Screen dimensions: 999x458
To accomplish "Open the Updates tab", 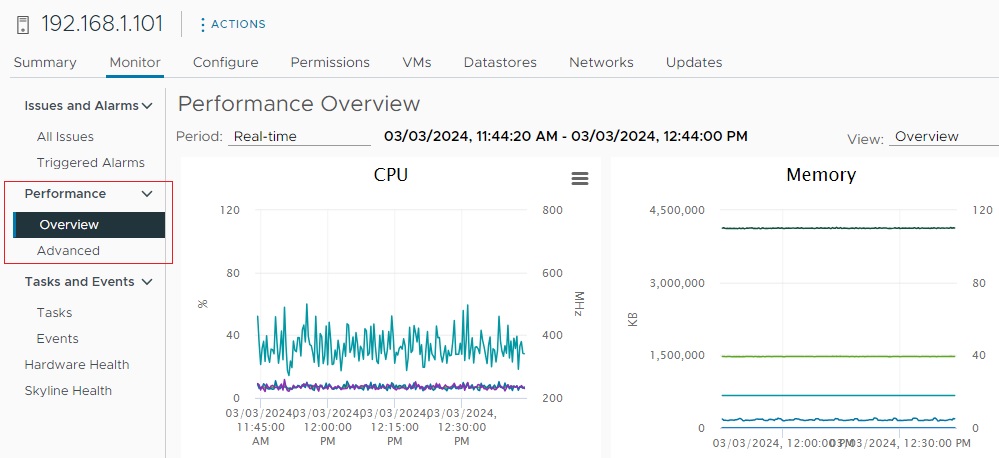I will pyautogui.click(x=694, y=62).
